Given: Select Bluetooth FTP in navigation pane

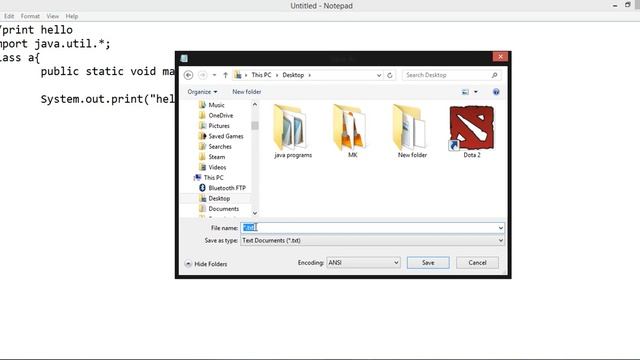Looking at the screenshot, I should pyautogui.click(x=227, y=188).
